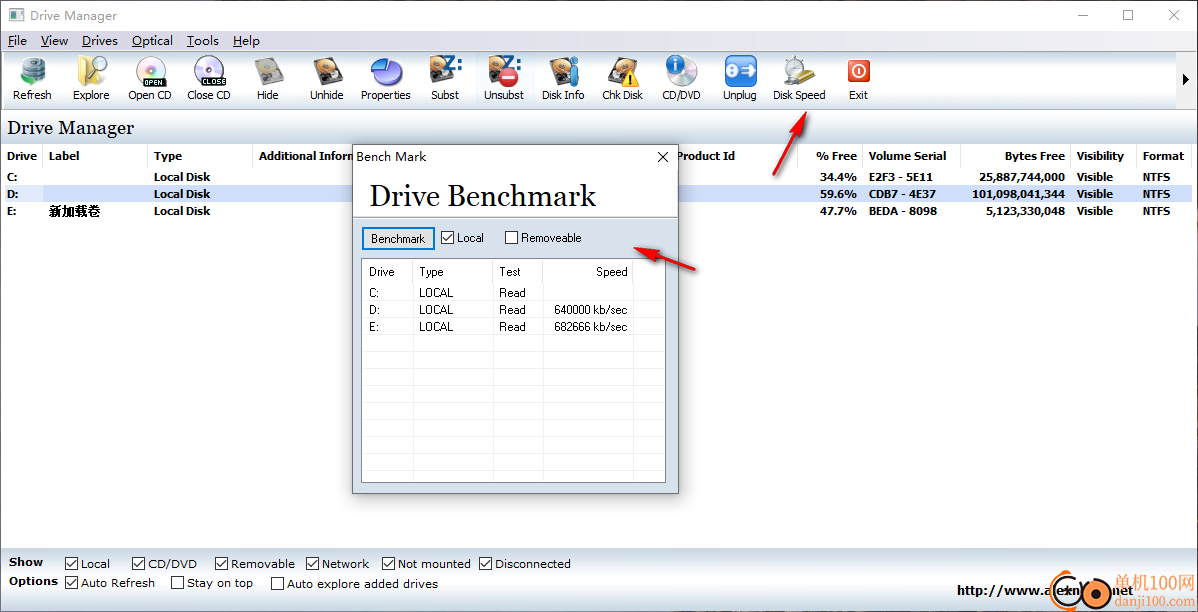
Task: Select the E: 新加载卷 drive row
Action: [x=596, y=211]
